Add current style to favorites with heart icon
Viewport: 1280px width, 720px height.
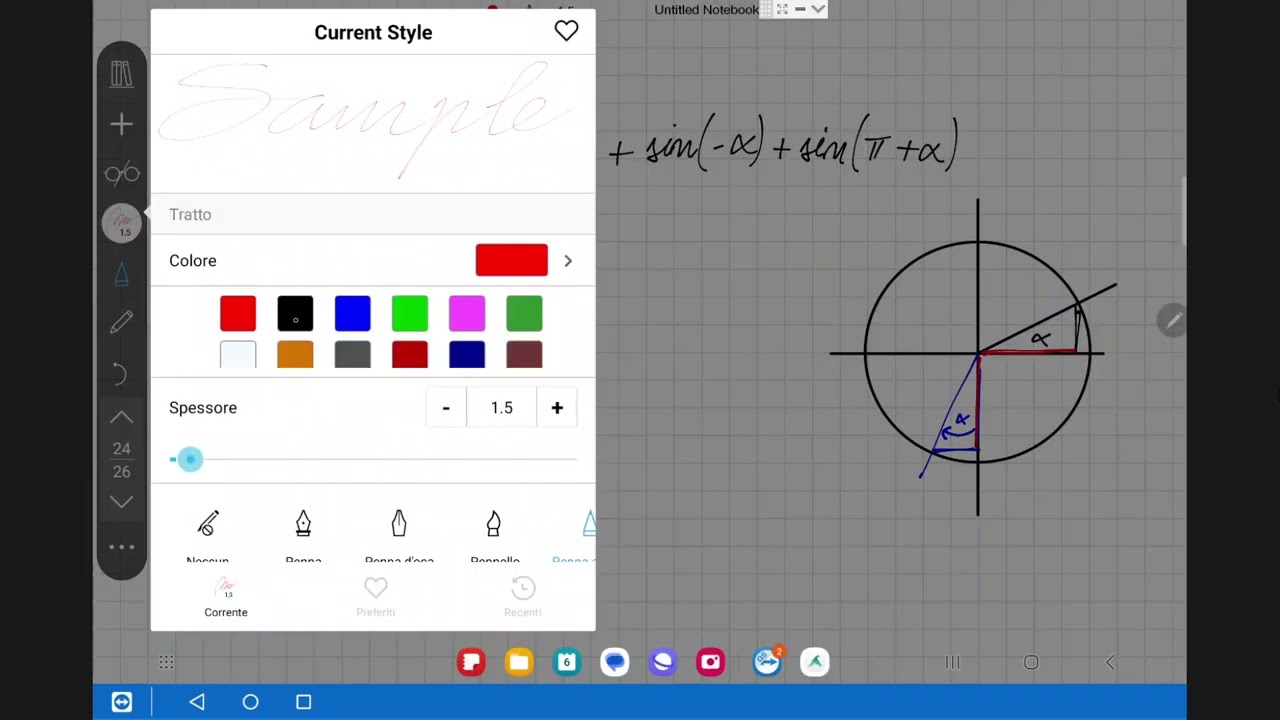[566, 31]
